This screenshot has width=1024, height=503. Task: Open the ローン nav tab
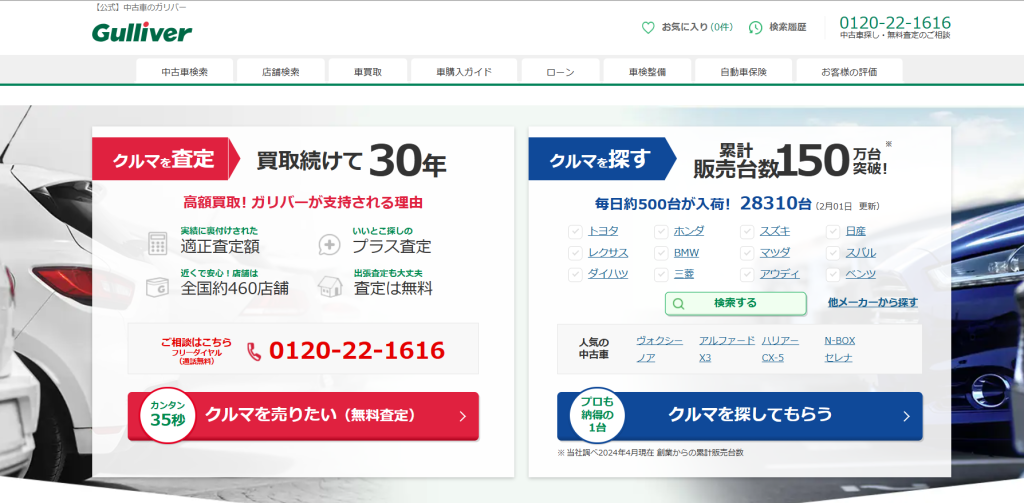click(x=560, y=71)
